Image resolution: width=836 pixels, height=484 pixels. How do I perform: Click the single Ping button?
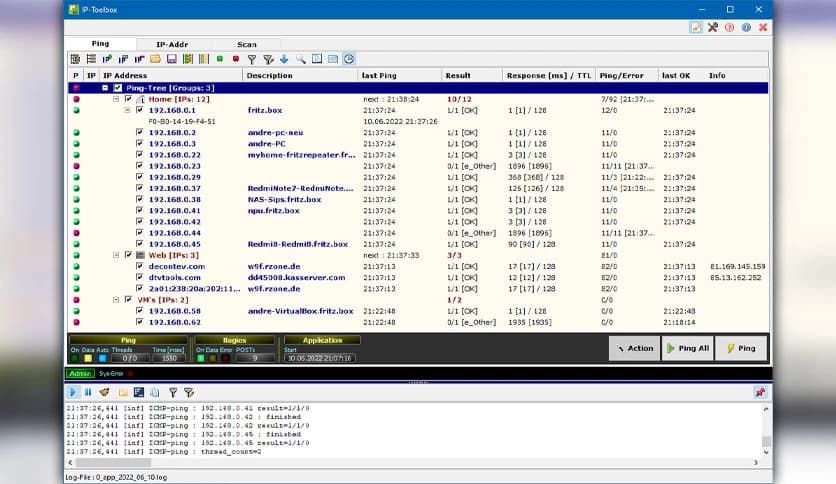741,348
